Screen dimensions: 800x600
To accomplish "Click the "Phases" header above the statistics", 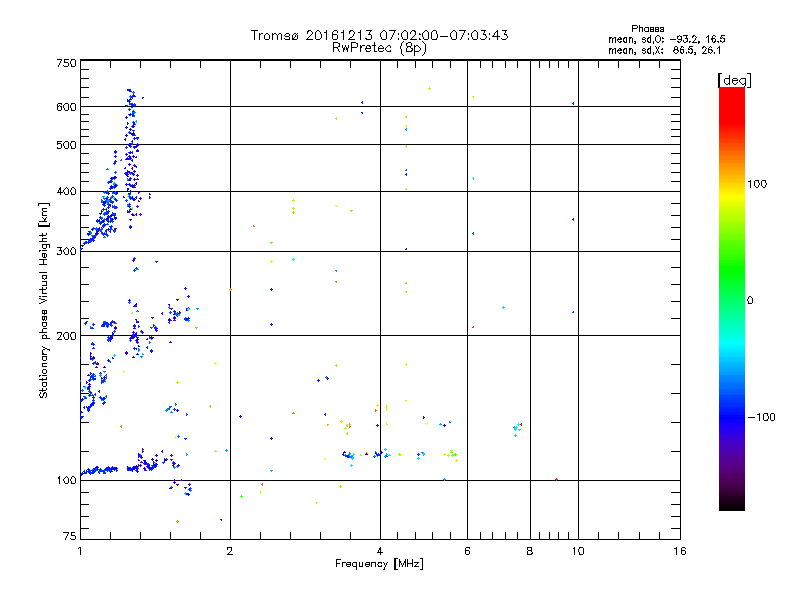I will pyautogui.click(x=648, y=29).
